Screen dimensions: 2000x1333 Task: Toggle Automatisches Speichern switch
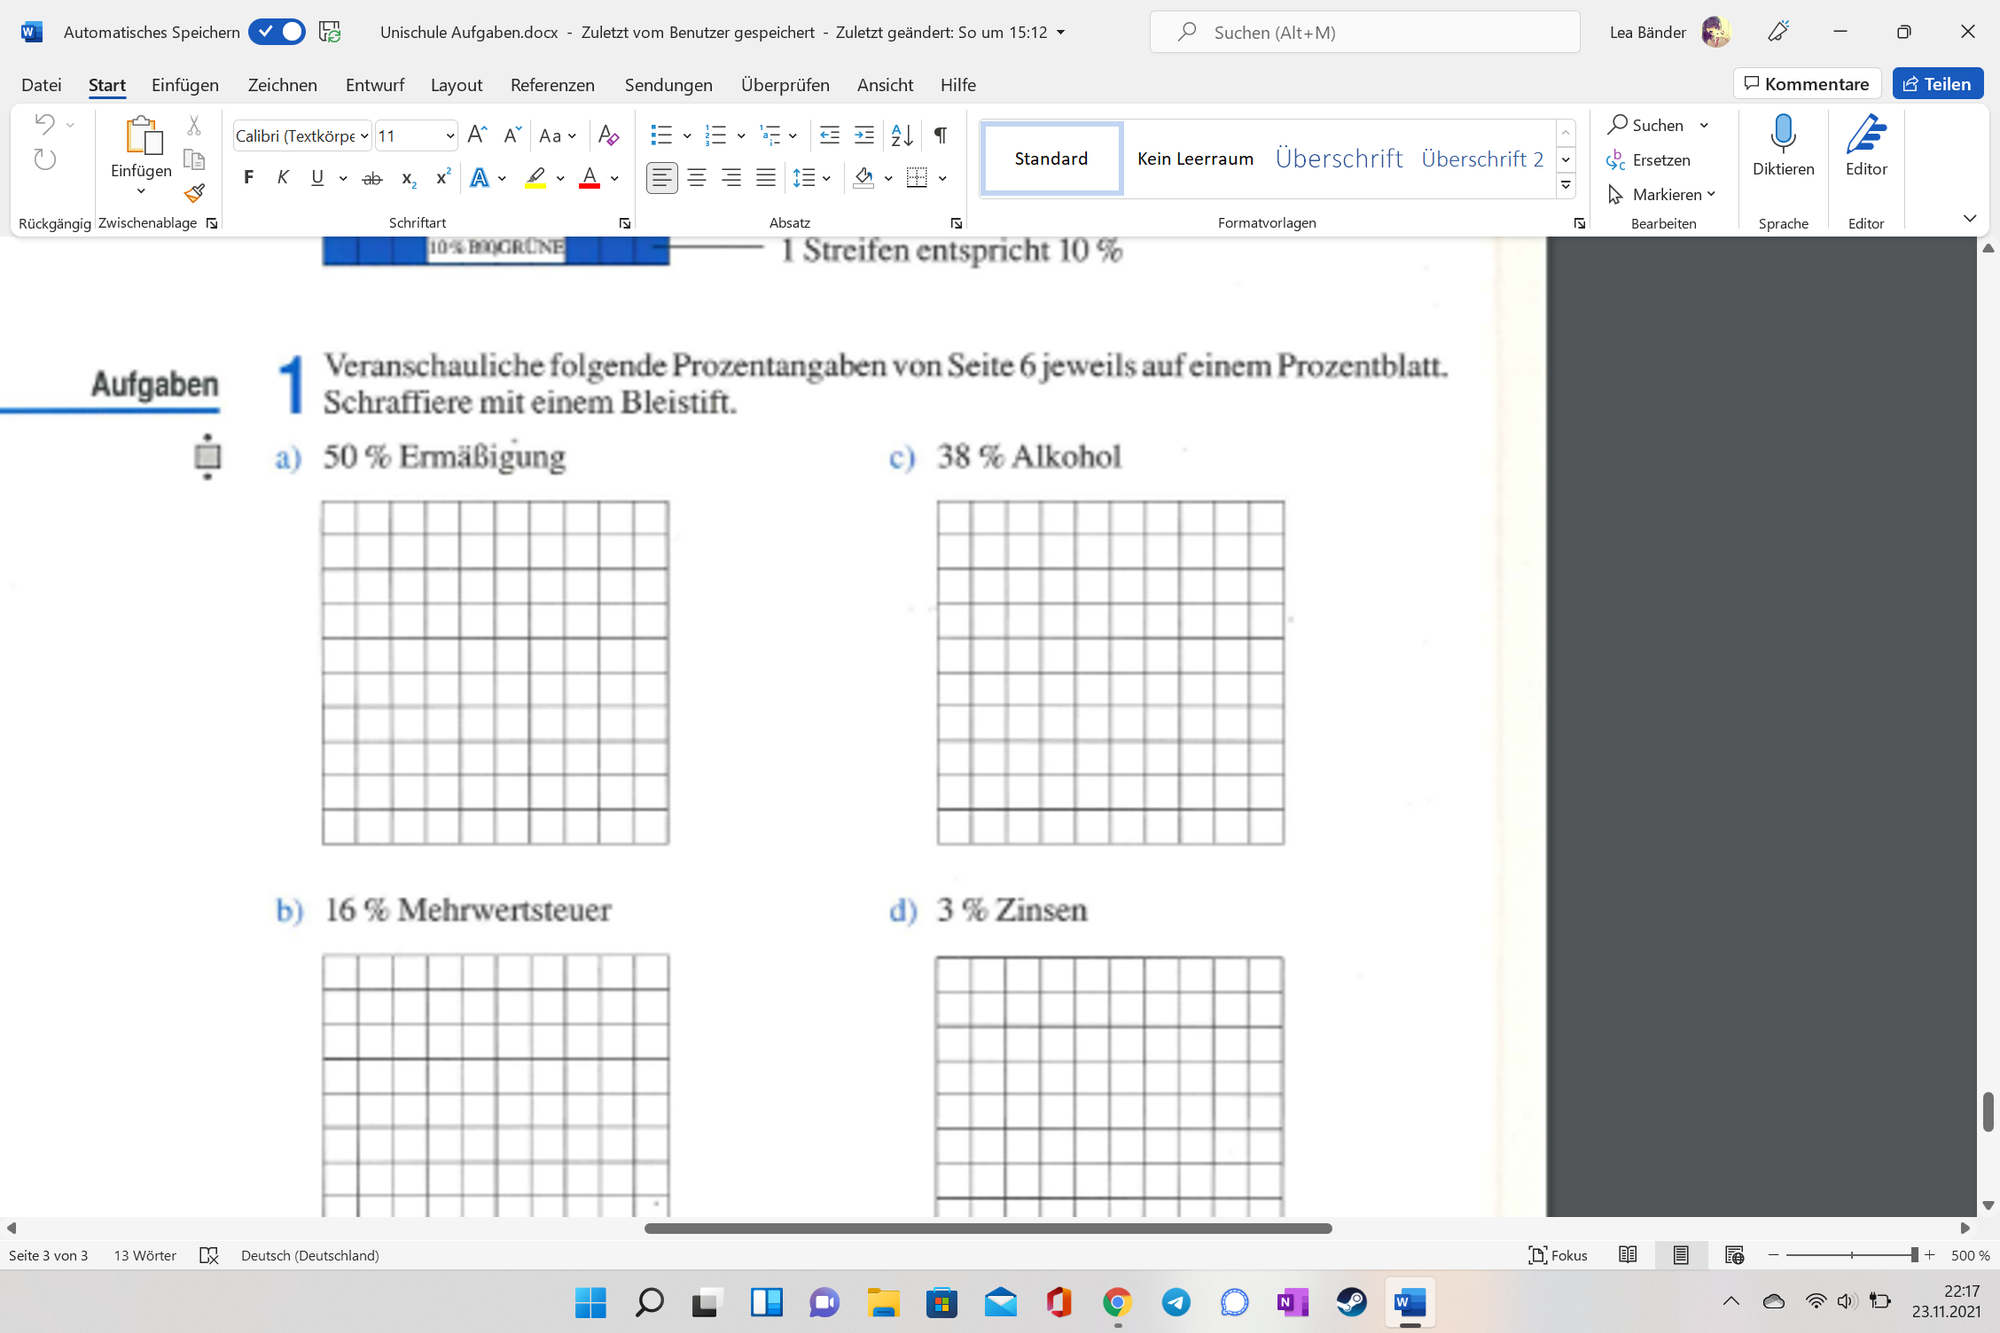[x=277, y=32]
